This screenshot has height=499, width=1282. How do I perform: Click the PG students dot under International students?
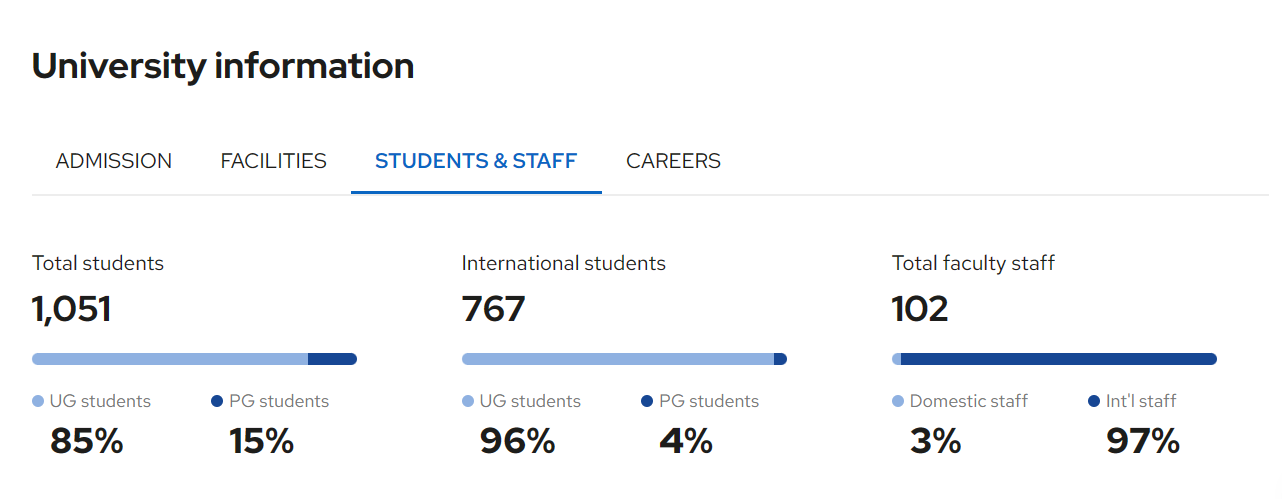tap(647, 402)
